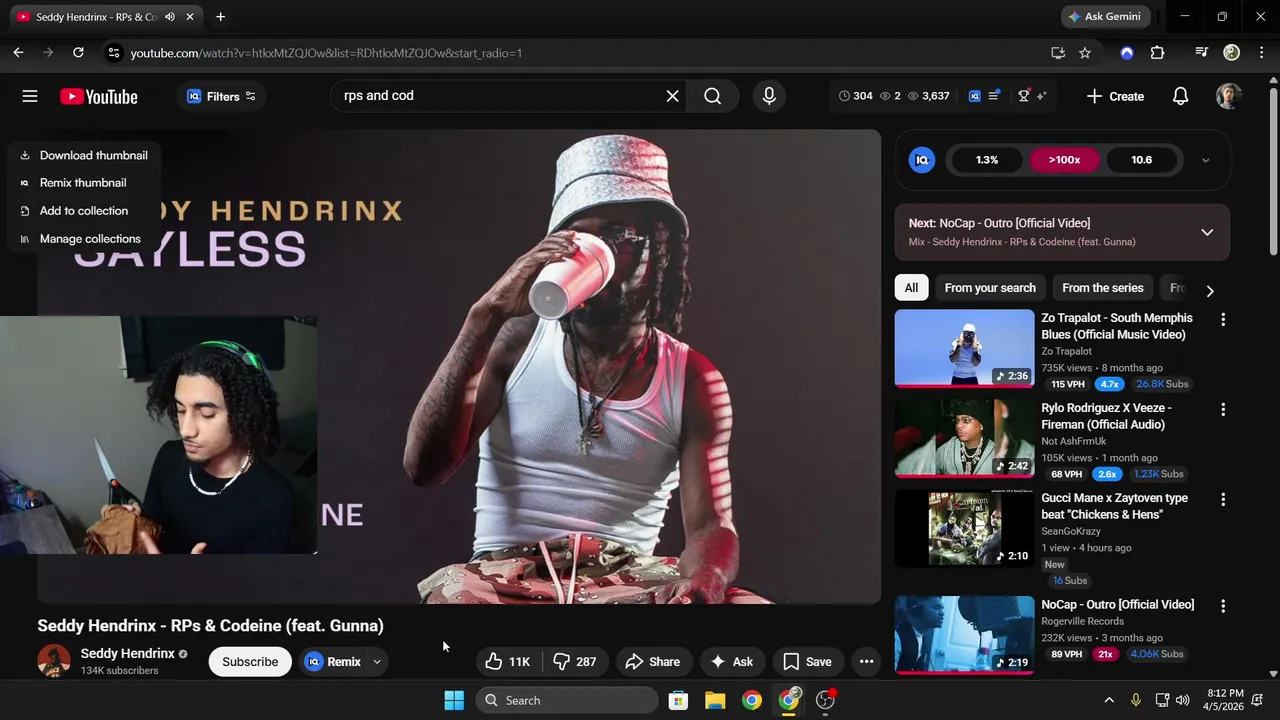This screenshot has width=1280, height=720.
Task: Open the notifications bell
Action: 1181,96
